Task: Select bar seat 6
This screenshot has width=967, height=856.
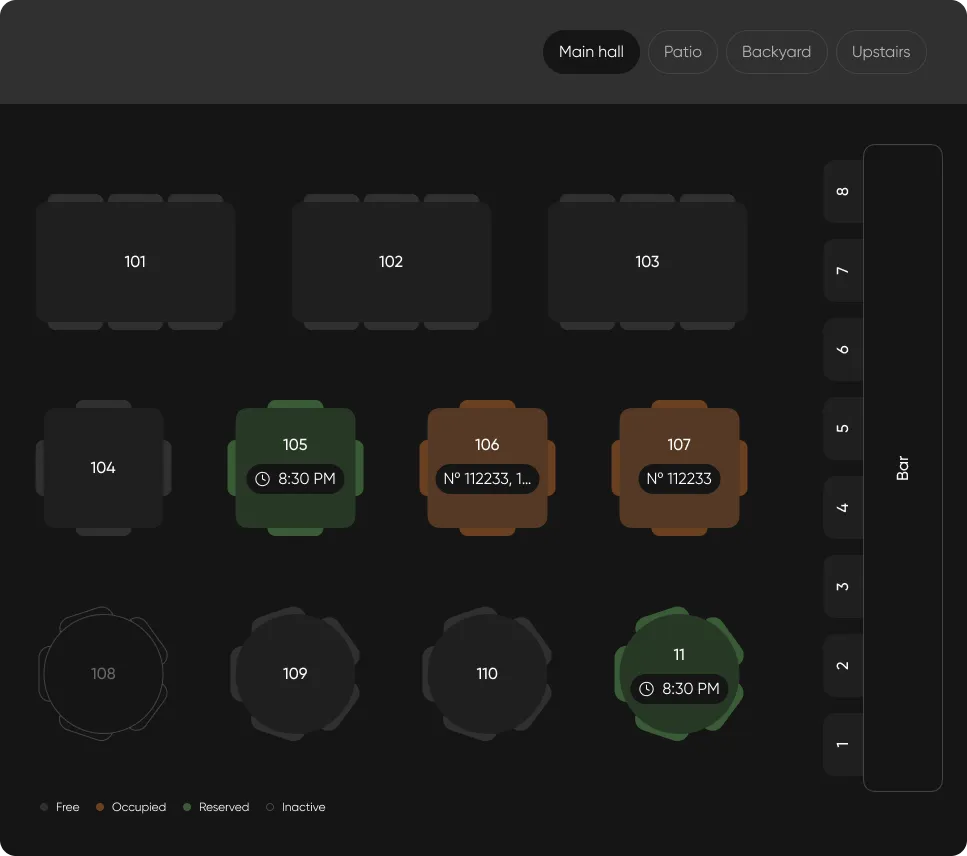Action: tap(842, 349)
